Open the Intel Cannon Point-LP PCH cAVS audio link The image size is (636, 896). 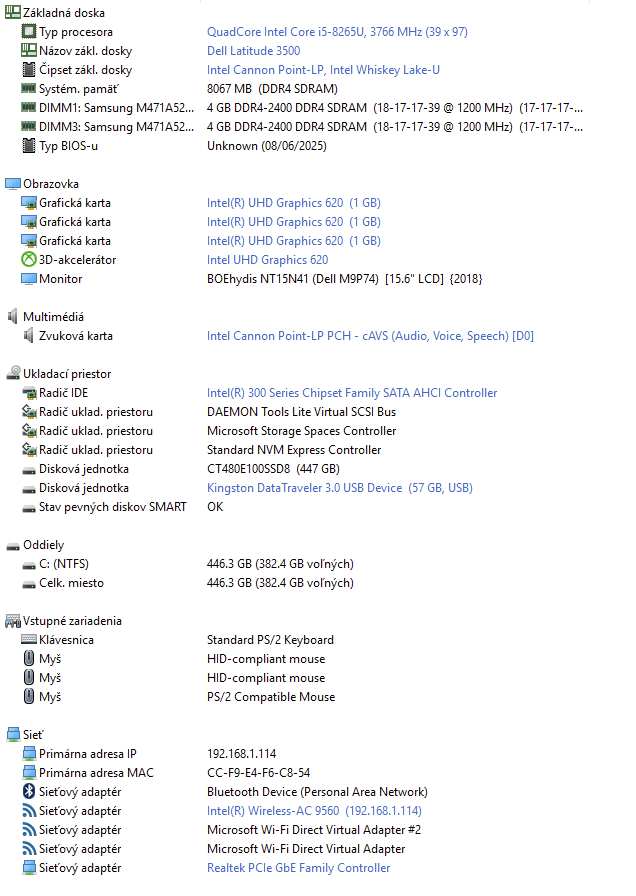[370, 335]
